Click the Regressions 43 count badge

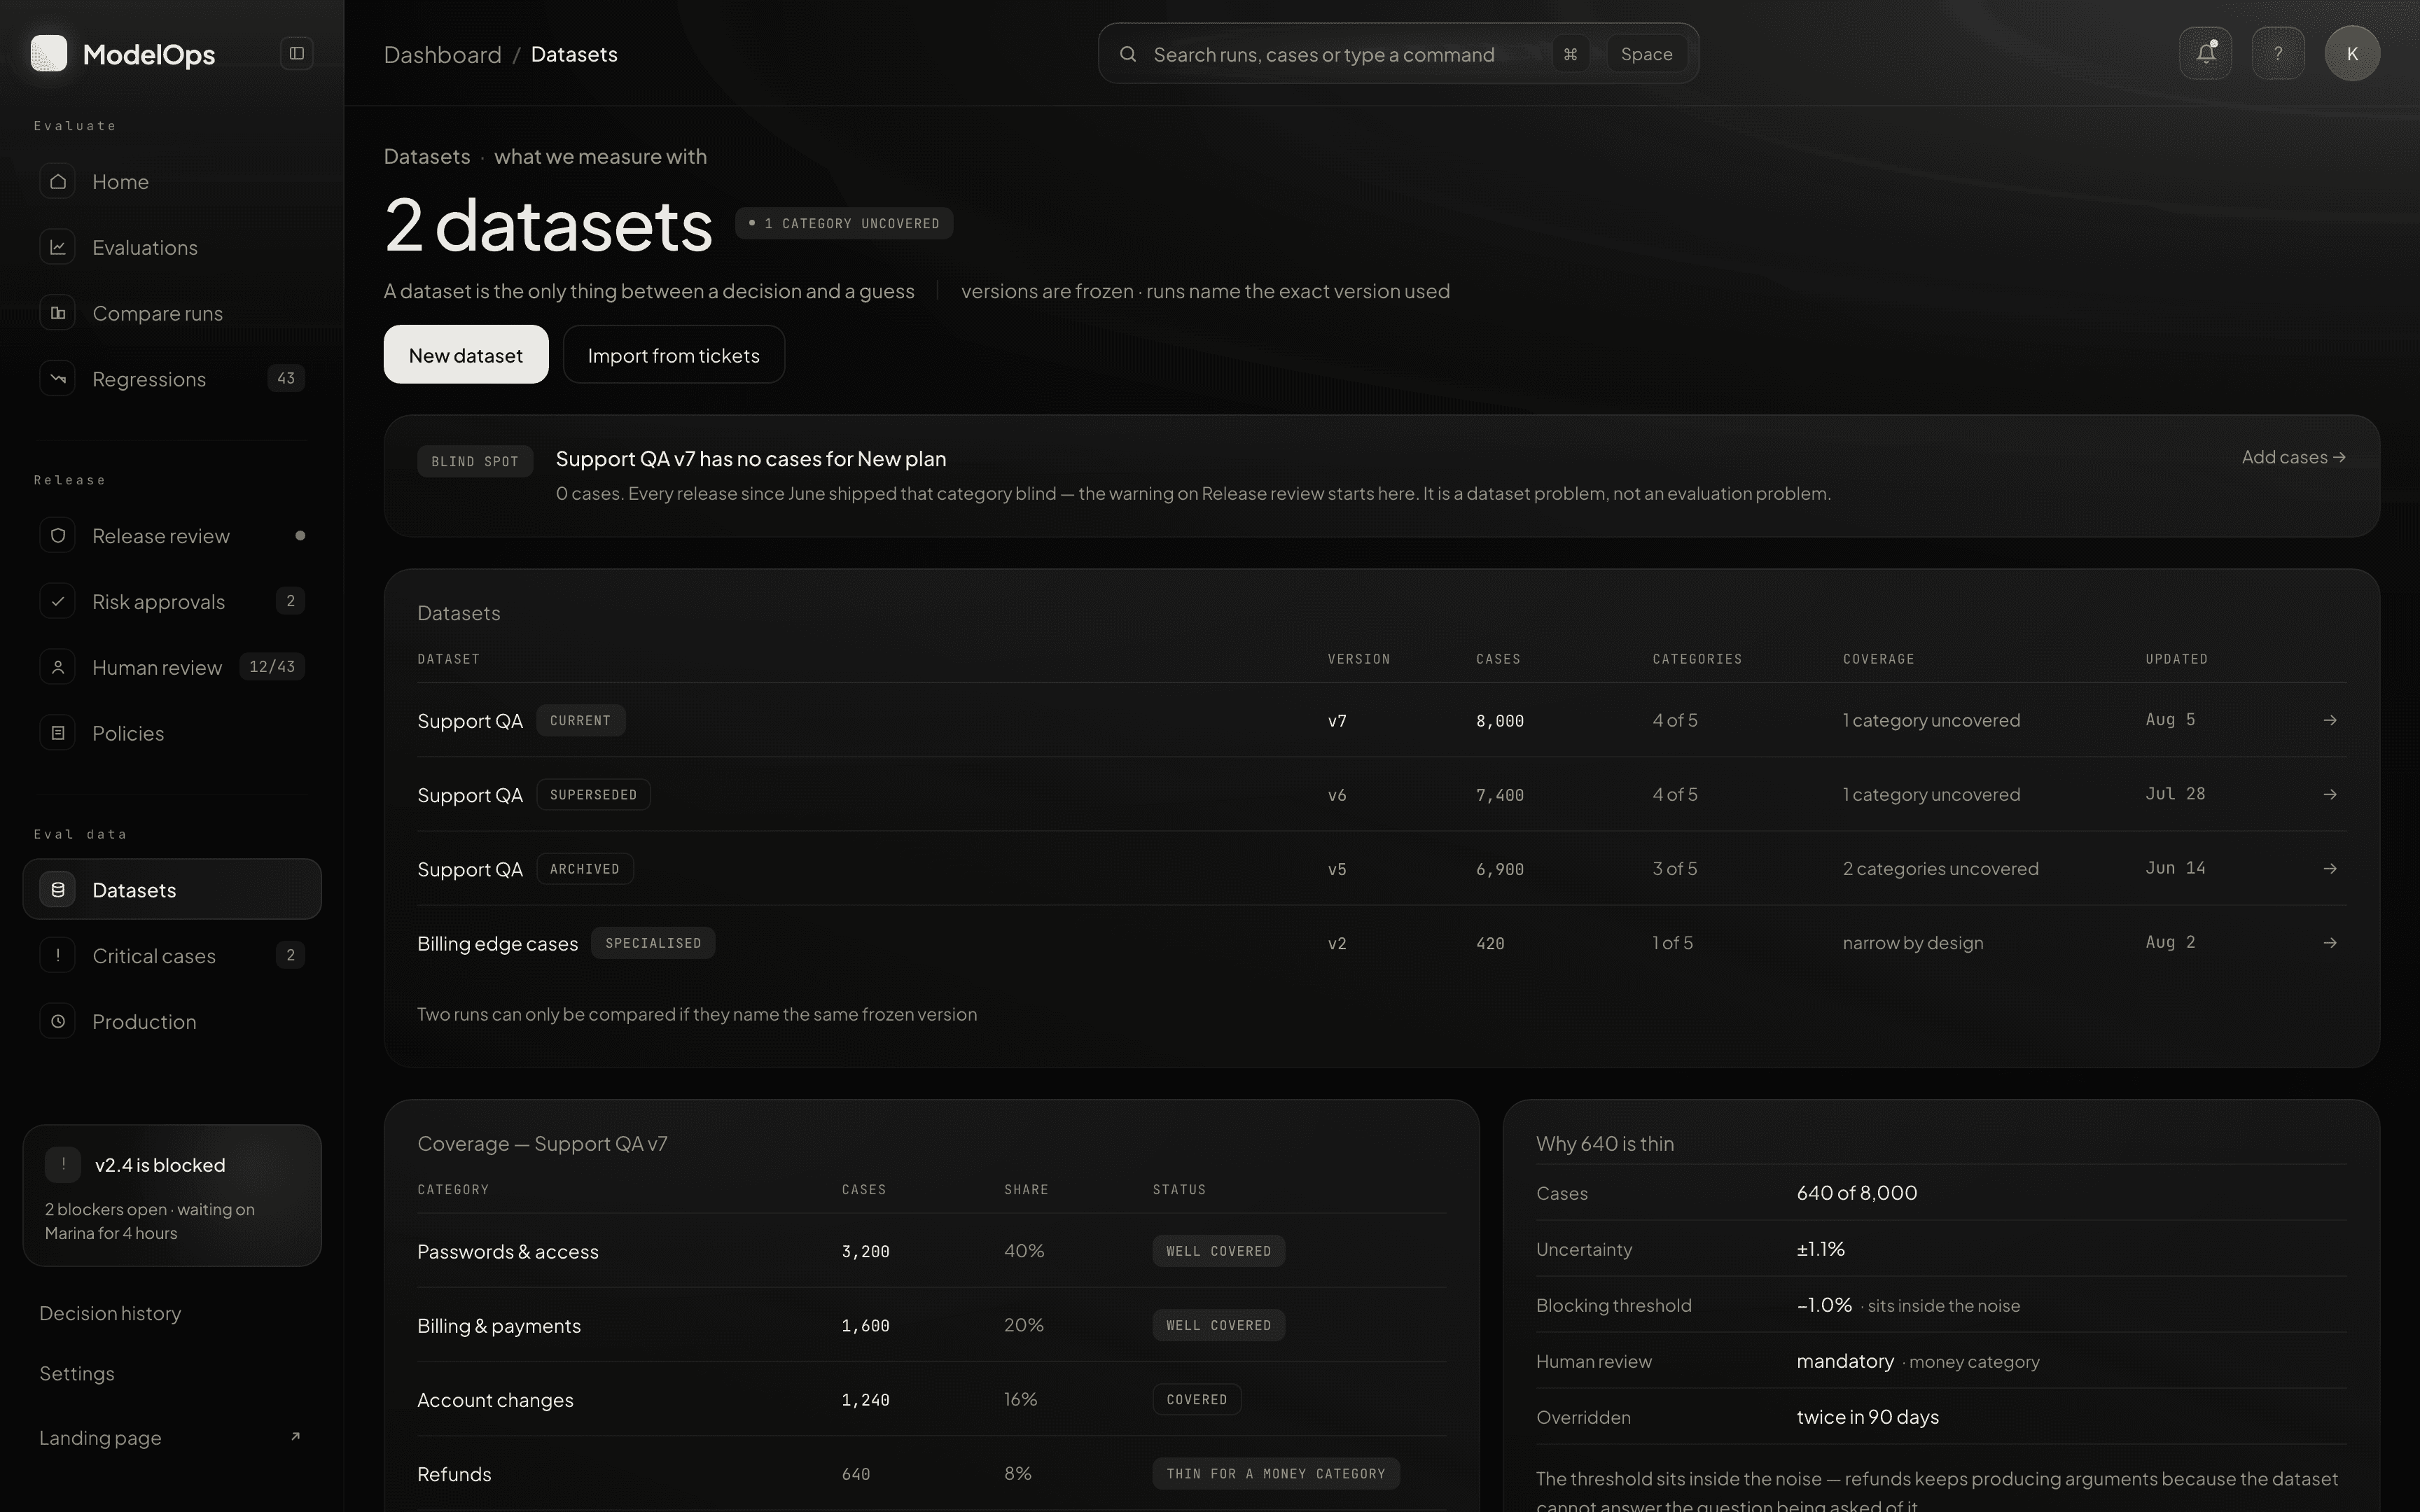point(286,378)
